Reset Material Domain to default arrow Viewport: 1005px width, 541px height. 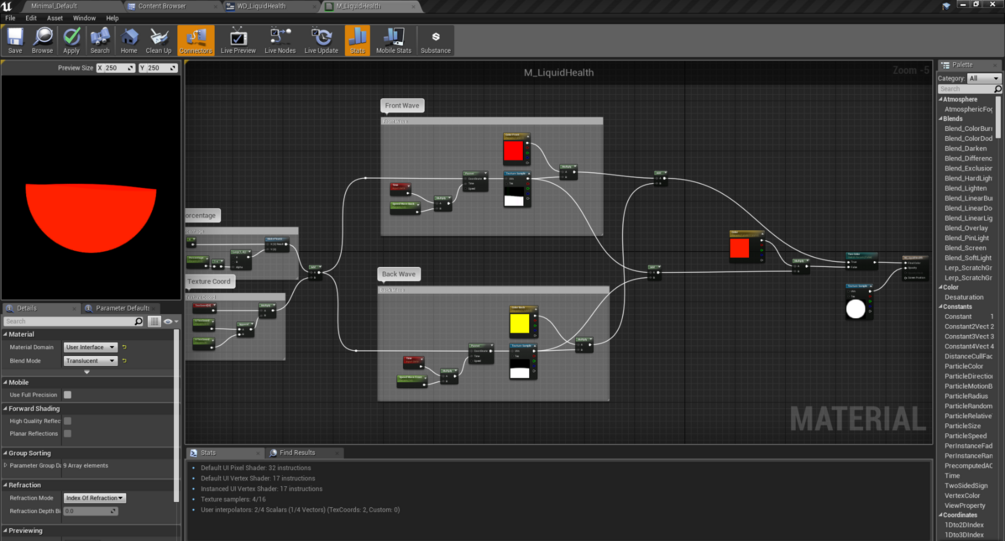coord(124,347)
